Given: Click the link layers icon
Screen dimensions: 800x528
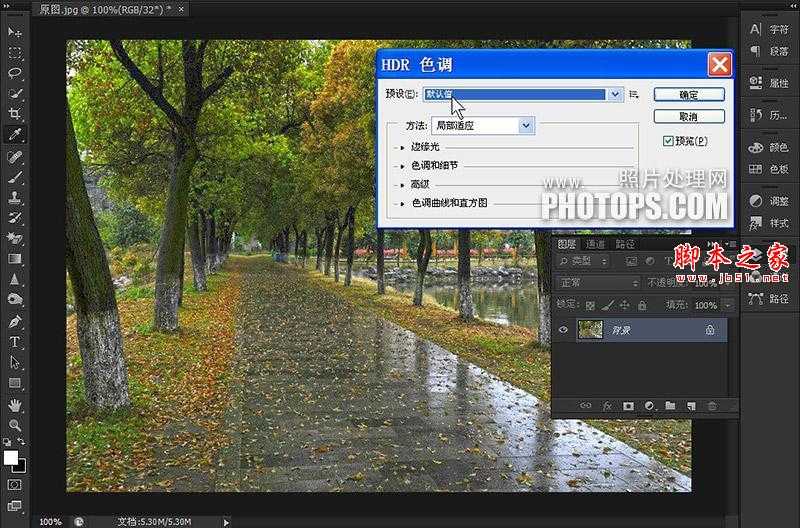Looking at the screenshot, I should 586,406.
